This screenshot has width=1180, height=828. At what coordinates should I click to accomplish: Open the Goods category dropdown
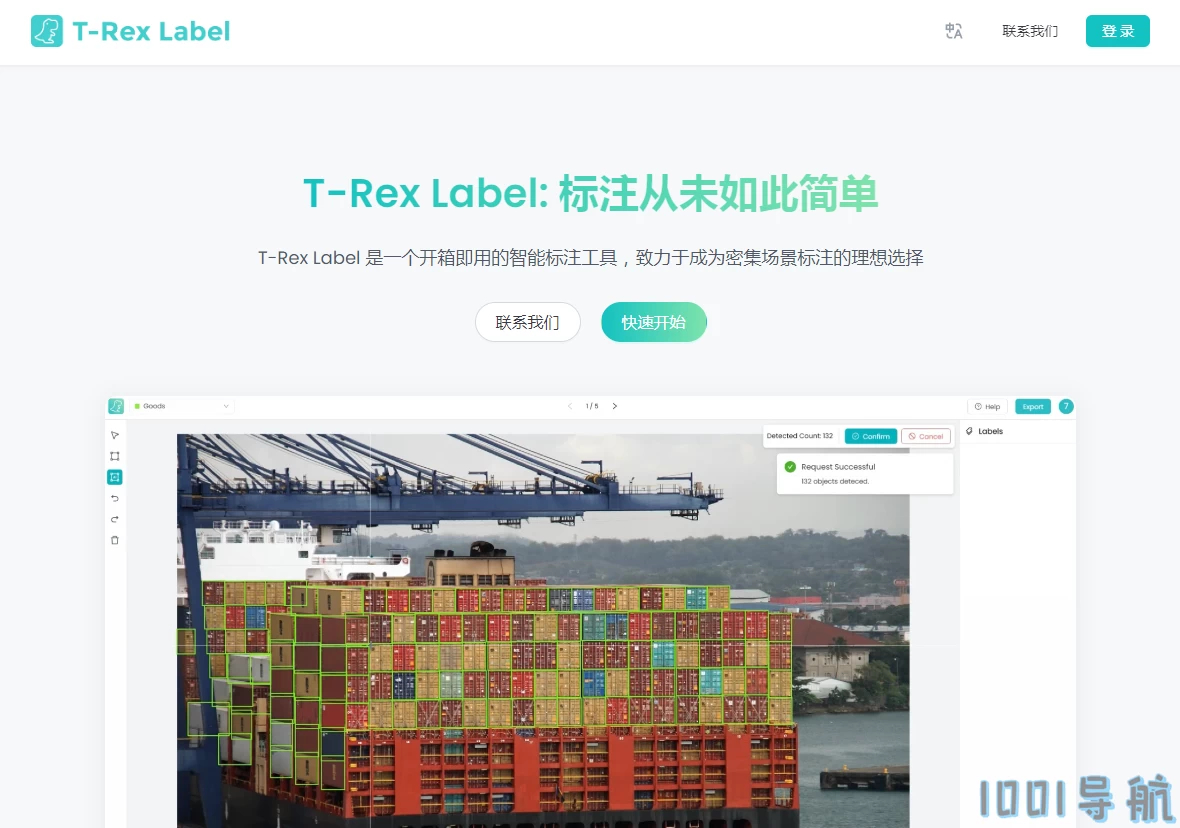coord(181,406)
